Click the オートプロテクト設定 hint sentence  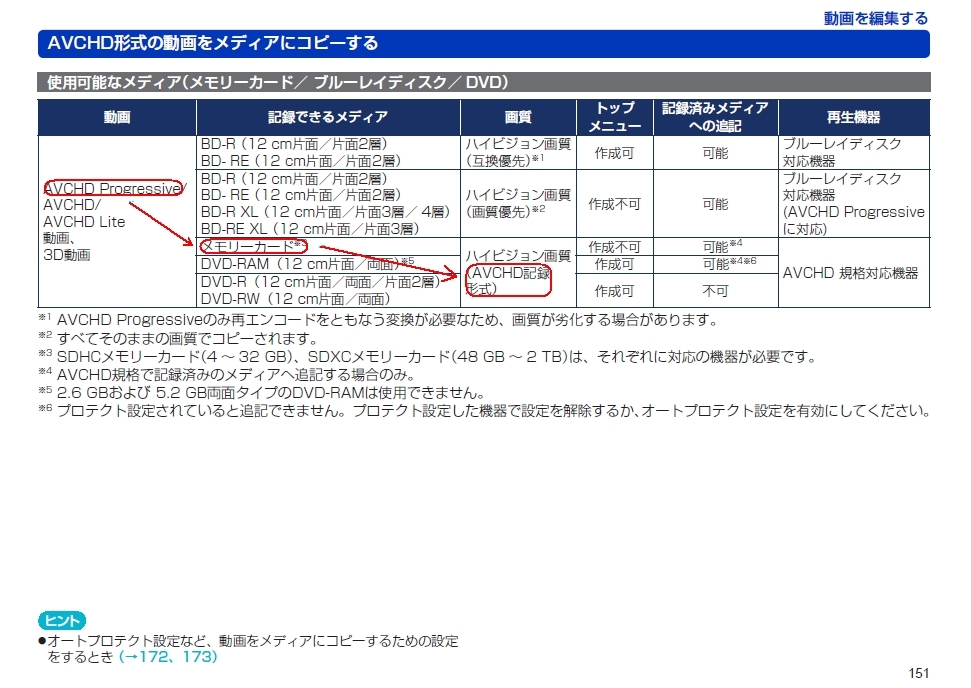[248, 648]
